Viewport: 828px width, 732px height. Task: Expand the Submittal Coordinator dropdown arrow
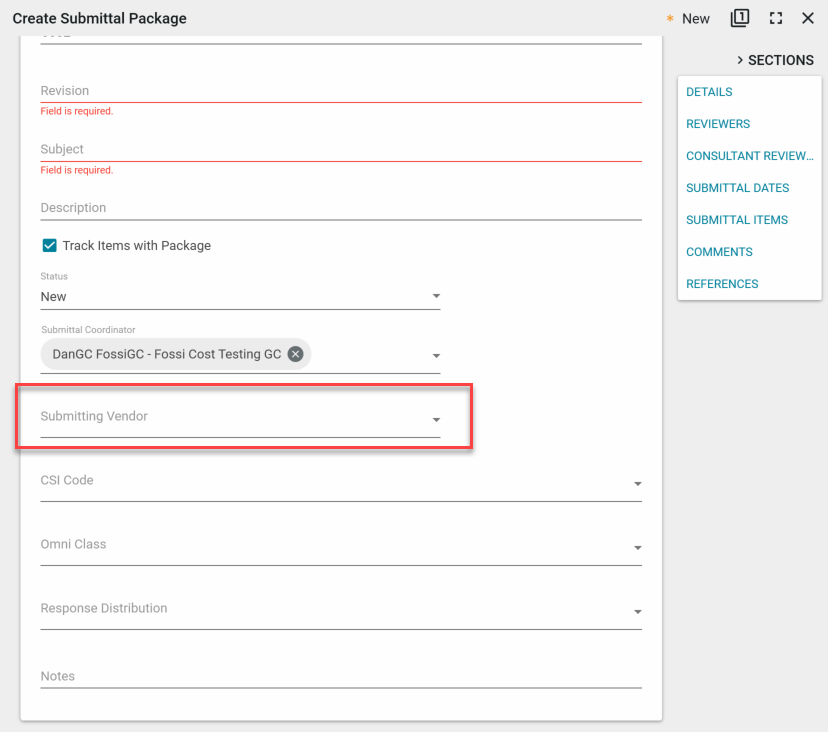[436, 356]
